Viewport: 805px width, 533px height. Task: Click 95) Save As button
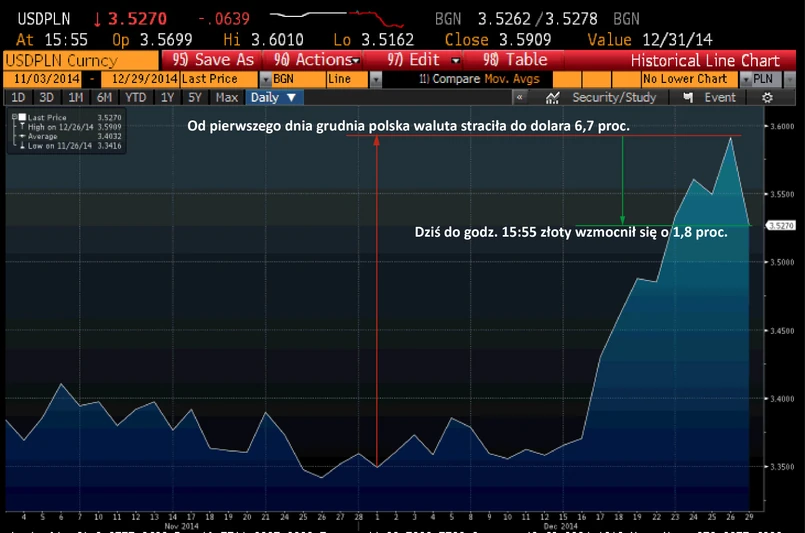(x=213, y=60)
